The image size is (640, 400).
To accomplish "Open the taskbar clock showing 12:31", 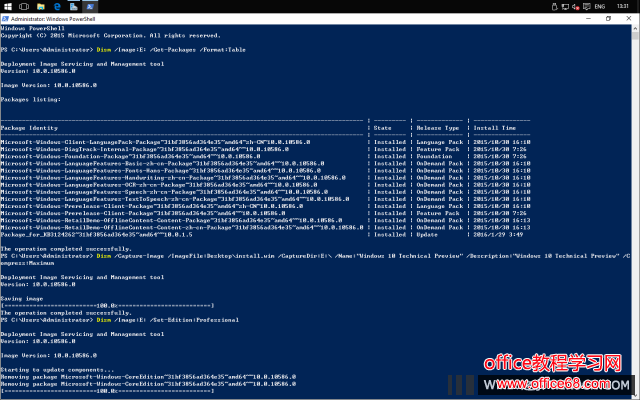I will 623,6.
